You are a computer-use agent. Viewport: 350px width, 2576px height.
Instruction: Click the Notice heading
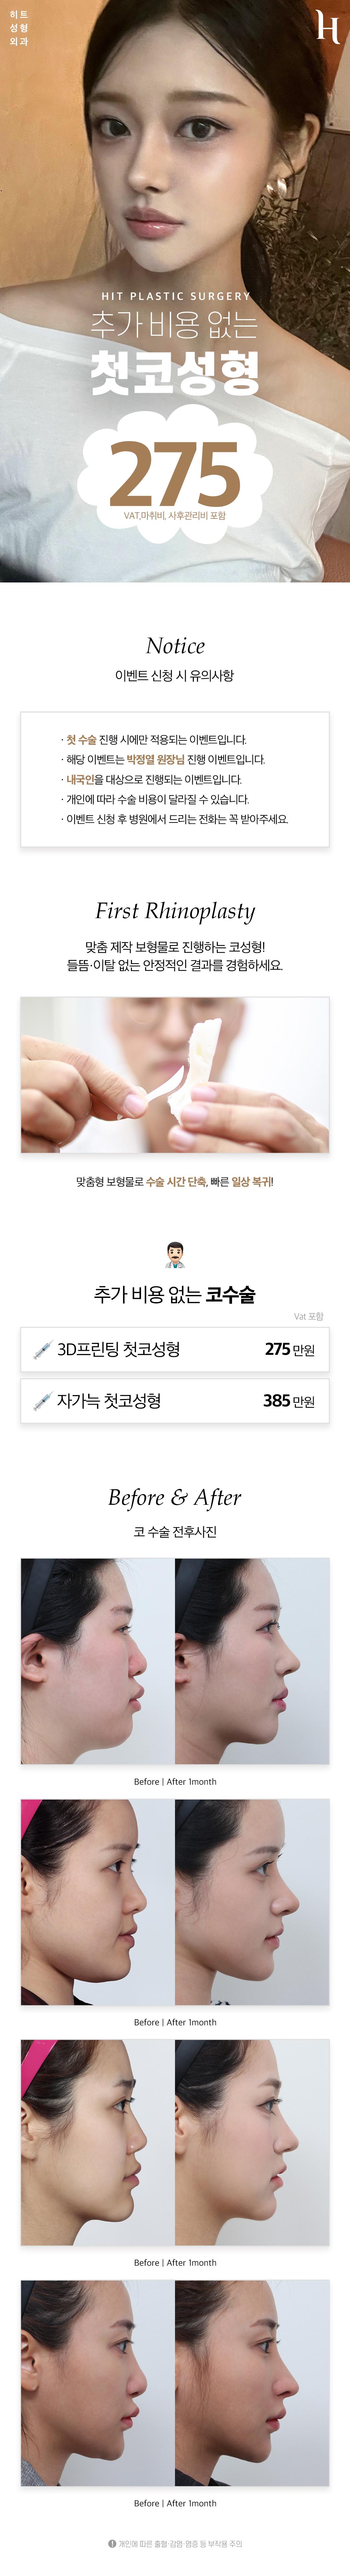click(x=175, y=646)
